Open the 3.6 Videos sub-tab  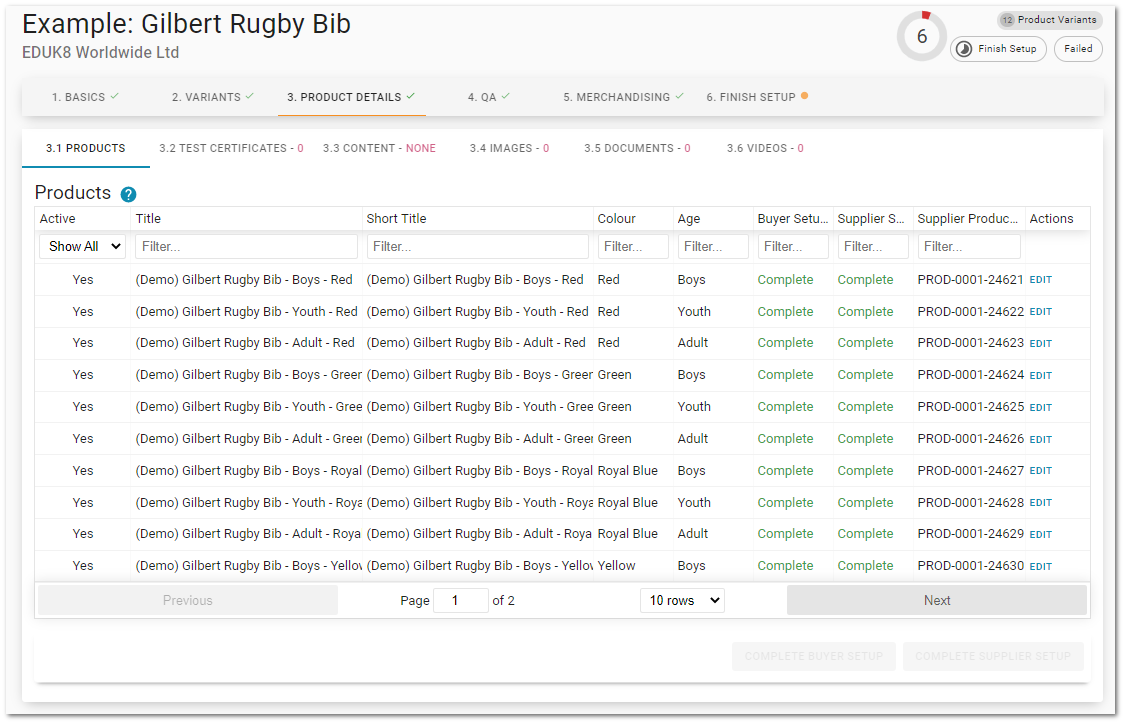point(765,149)
